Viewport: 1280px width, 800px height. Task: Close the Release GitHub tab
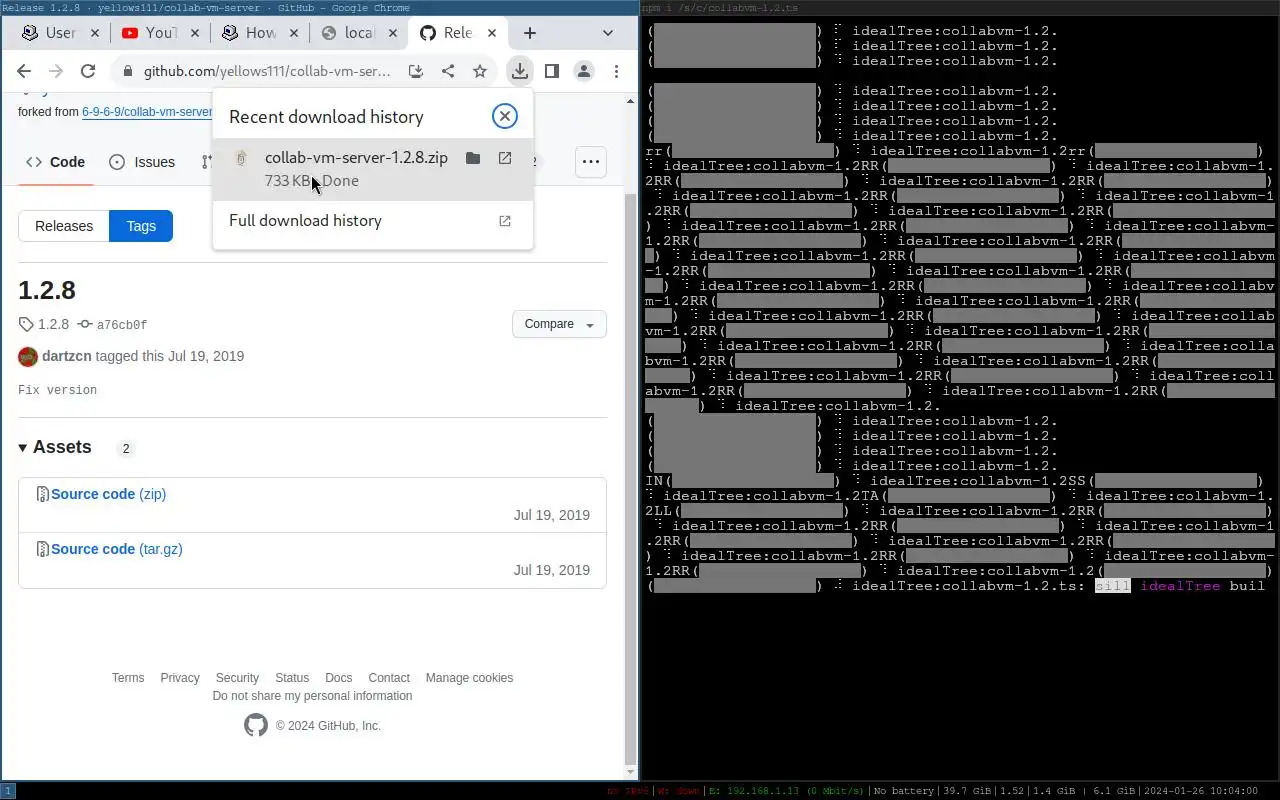point(492,33)
